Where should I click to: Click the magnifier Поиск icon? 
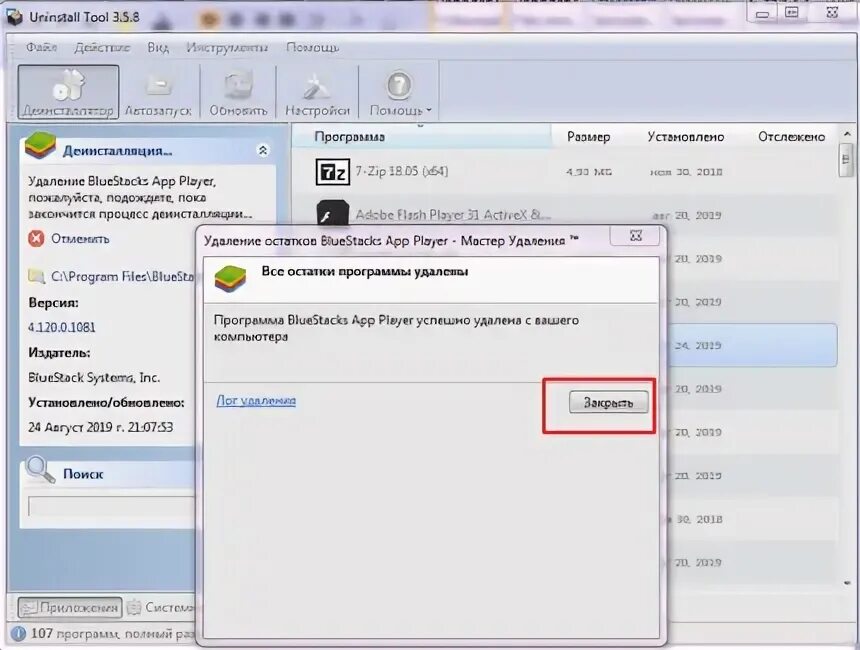(x=41, y=470)
